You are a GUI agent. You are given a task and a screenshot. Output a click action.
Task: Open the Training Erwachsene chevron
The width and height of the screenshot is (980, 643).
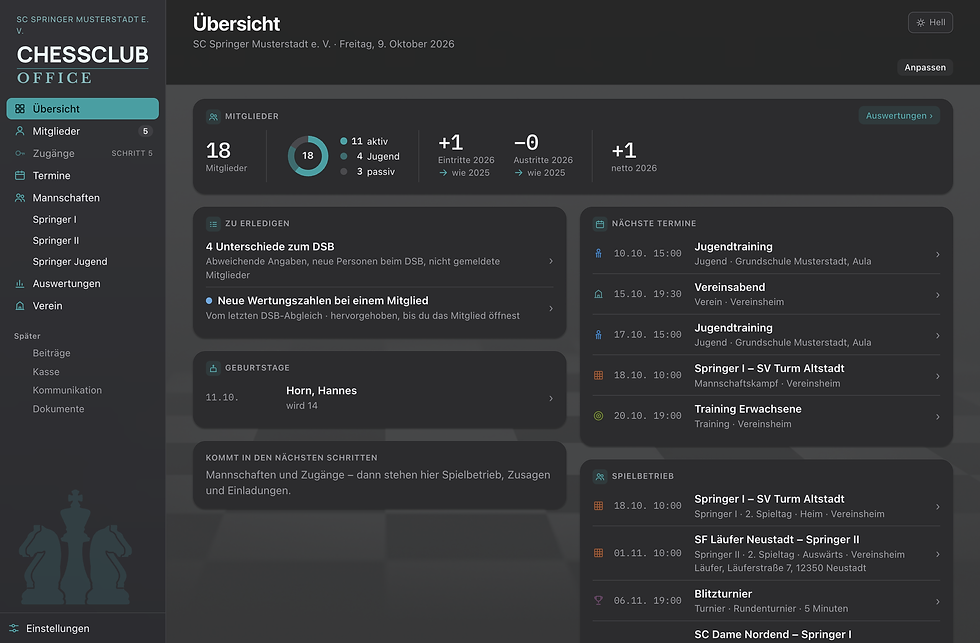coord(938,417)
